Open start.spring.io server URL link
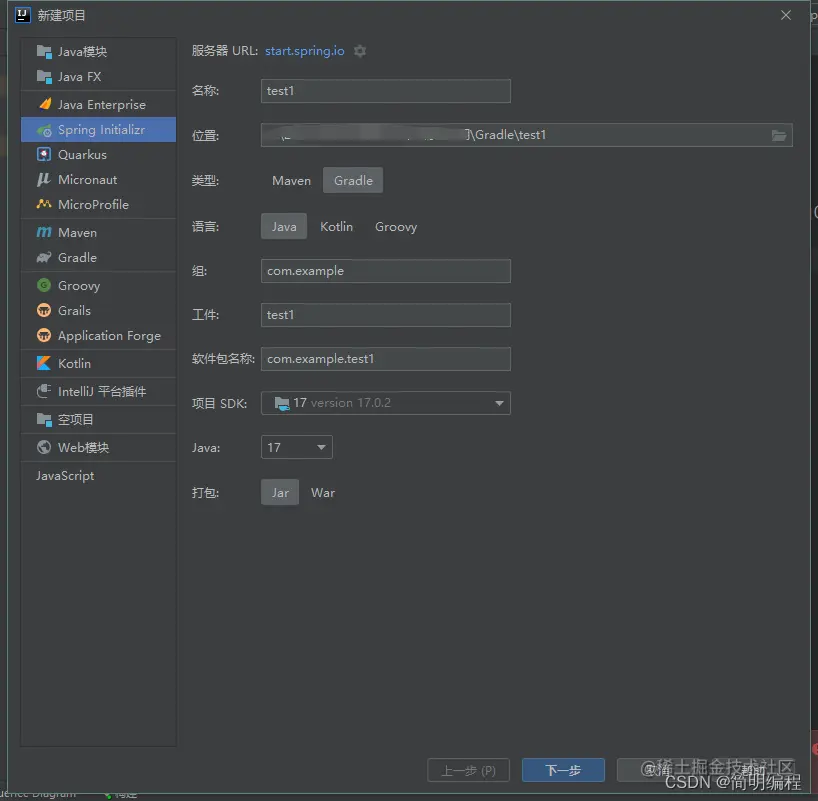 [x=305, y=51]
